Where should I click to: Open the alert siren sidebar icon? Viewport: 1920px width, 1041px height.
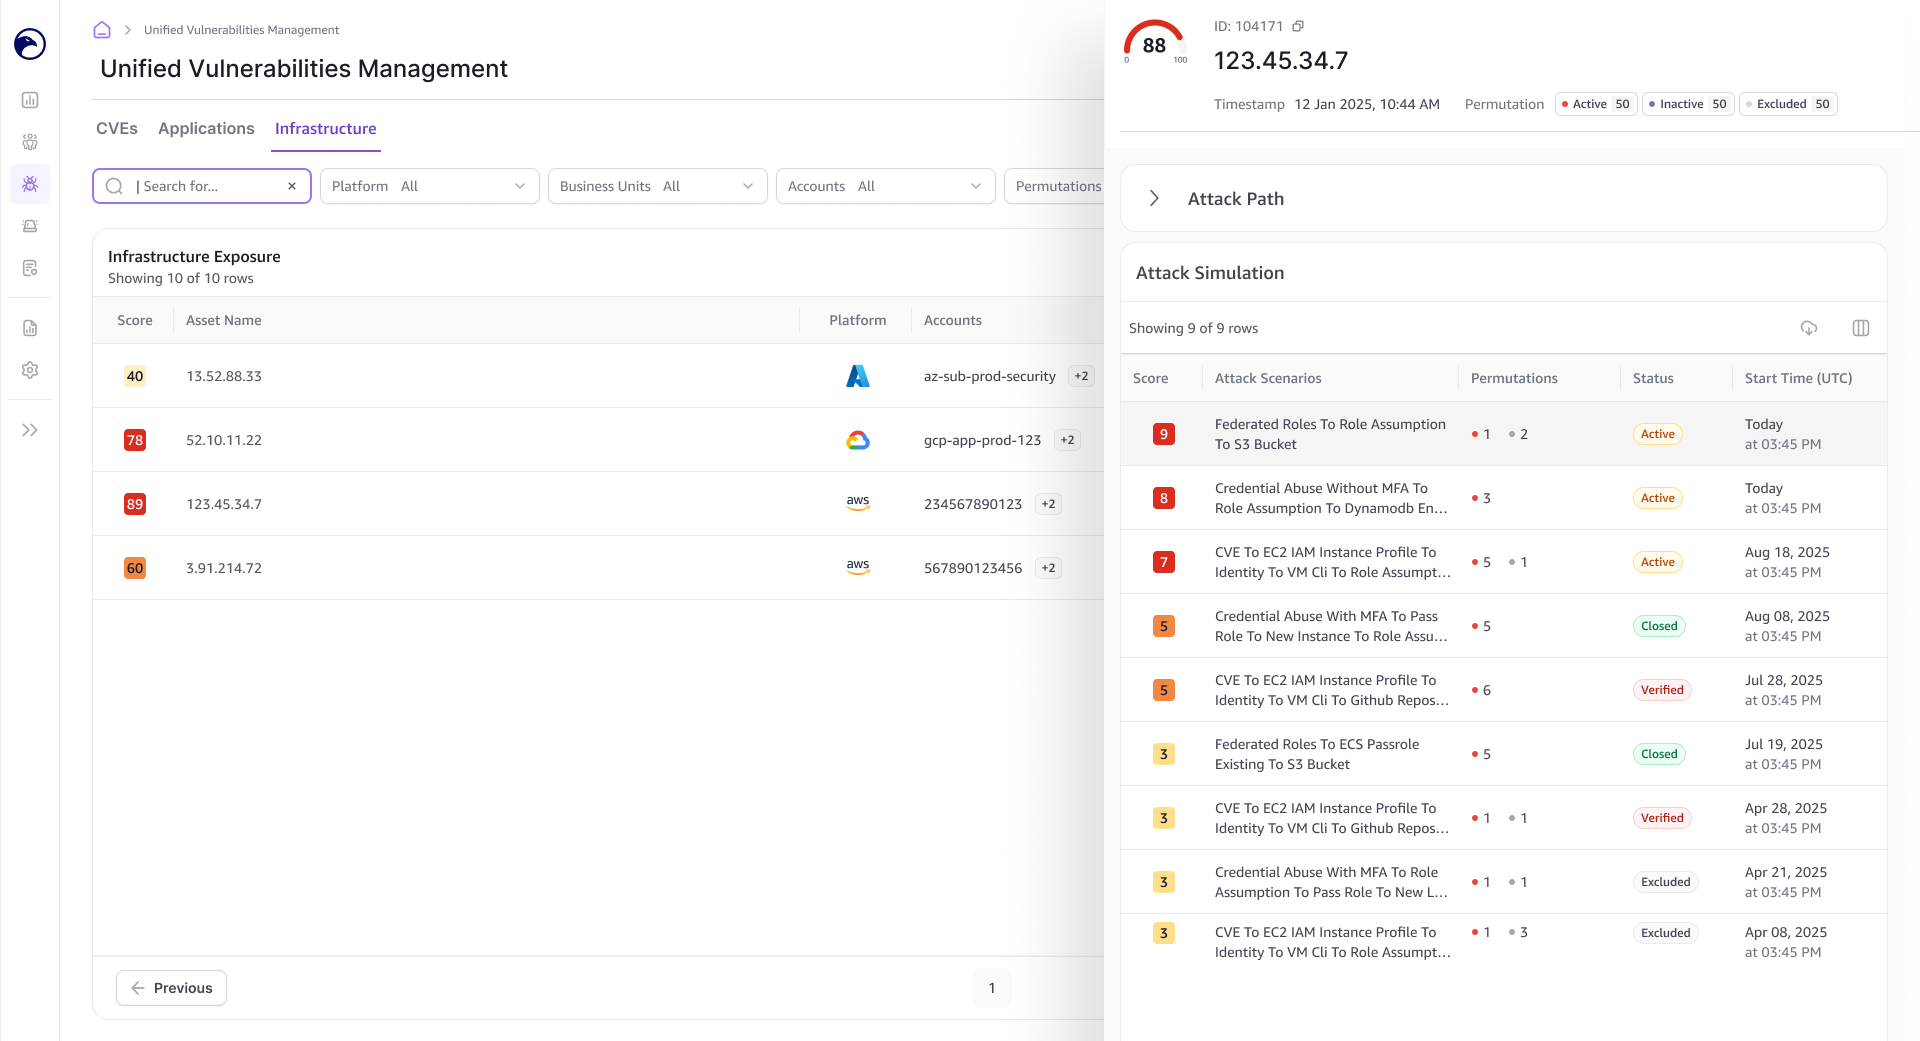pyautogui.click(x=30, y=226)
